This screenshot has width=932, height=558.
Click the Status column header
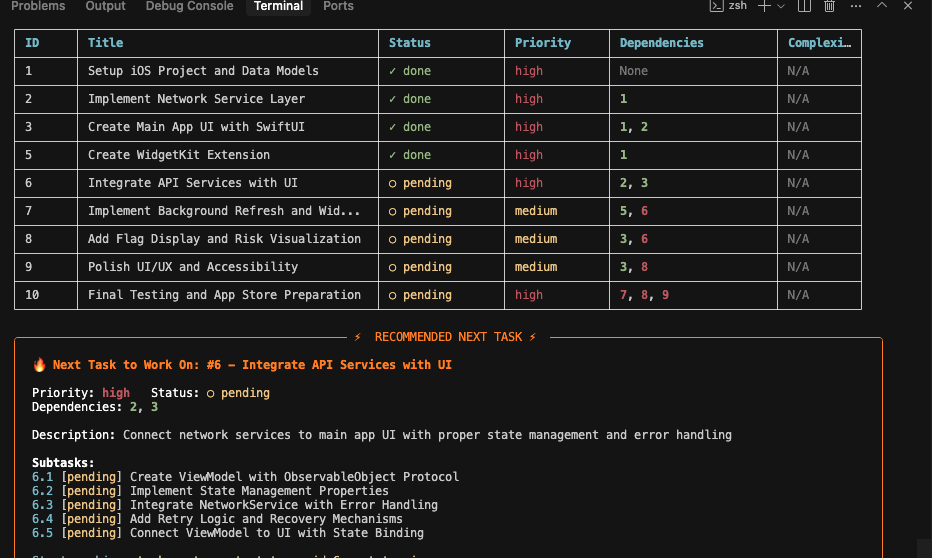[x=409, y=43]
